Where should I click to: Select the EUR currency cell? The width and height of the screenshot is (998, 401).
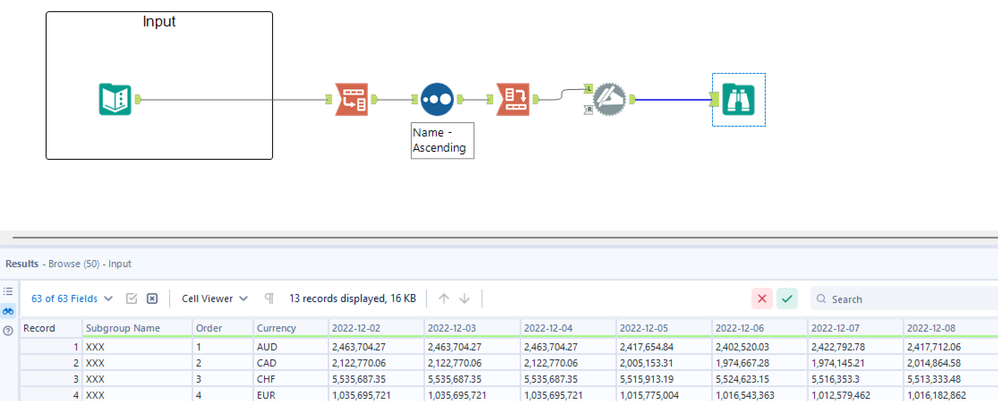[290, 395]
